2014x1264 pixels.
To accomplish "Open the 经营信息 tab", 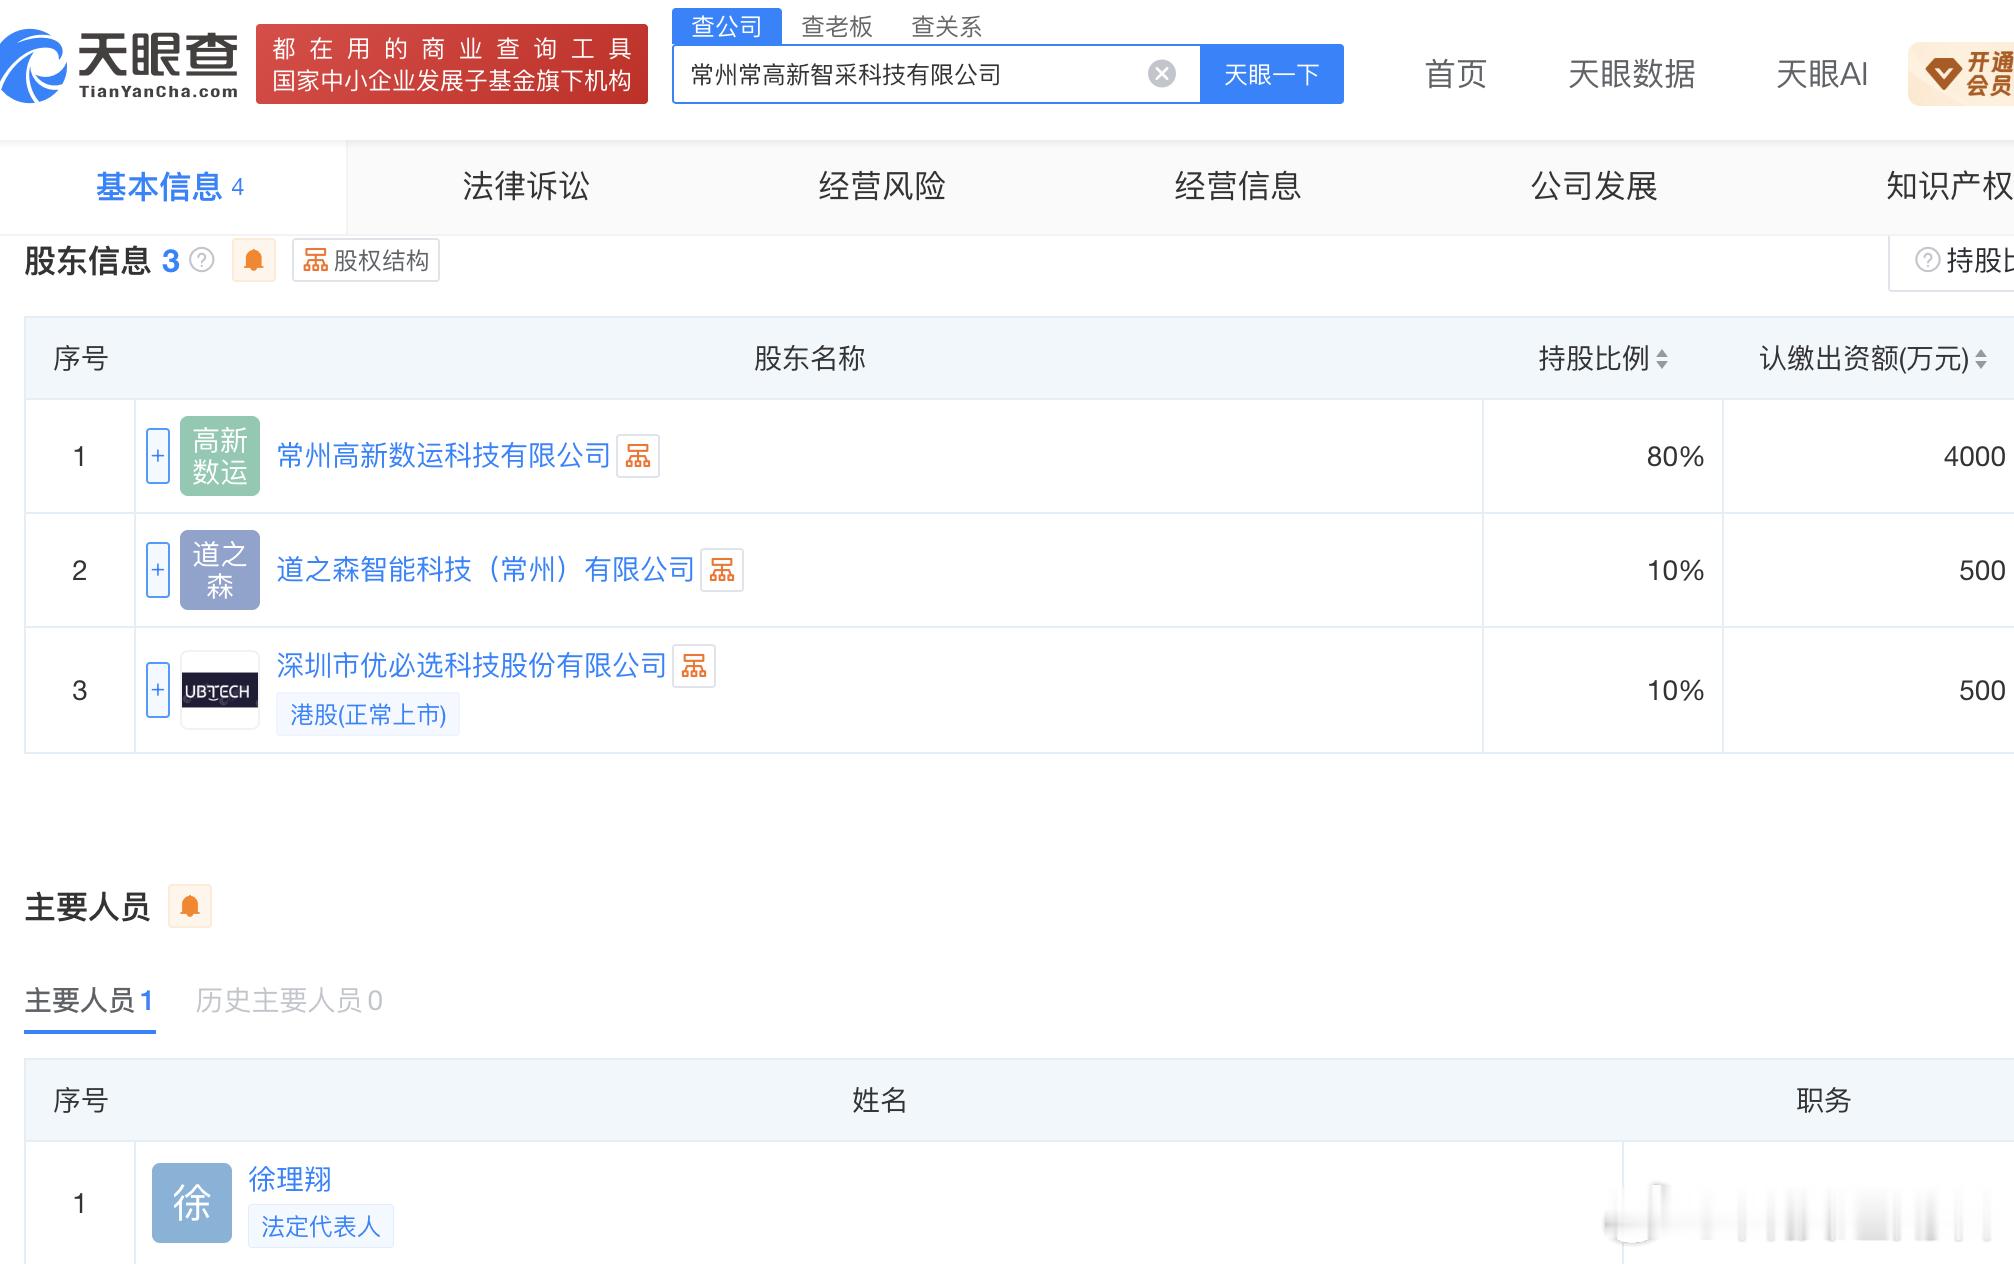I will [1238, 186].
